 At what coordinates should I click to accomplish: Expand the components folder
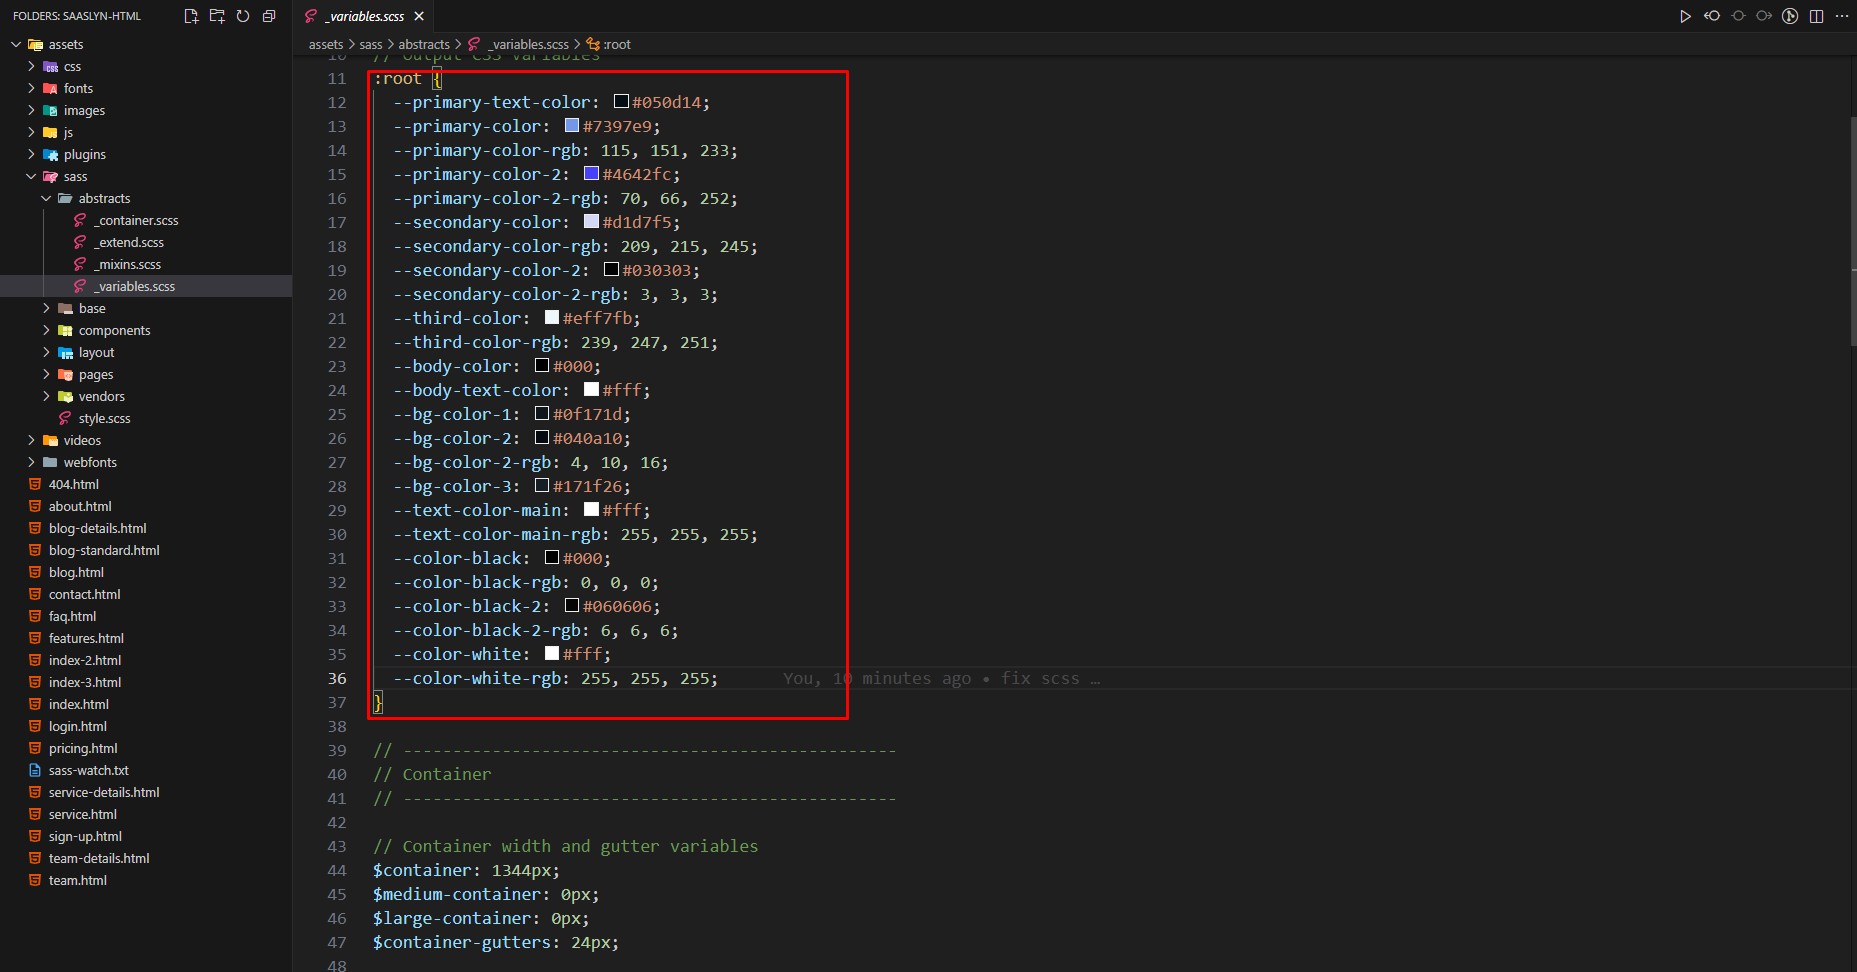pyautogui.click(x=114, y=331)
